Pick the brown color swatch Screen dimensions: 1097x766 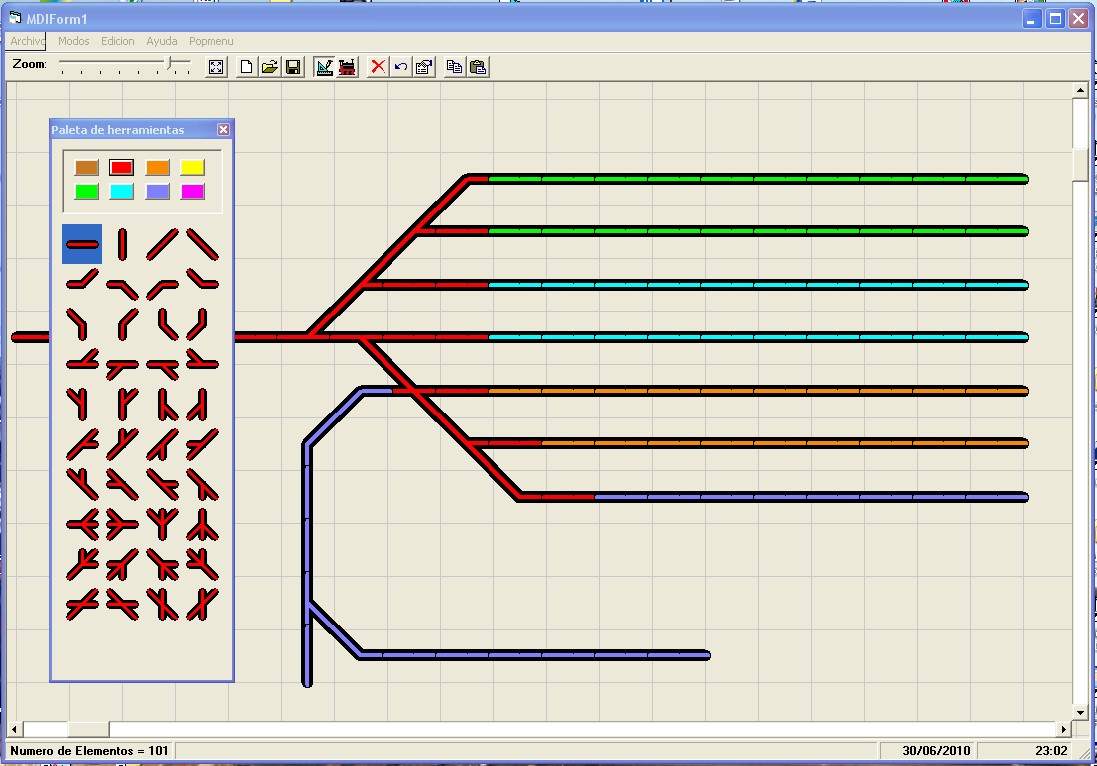tap(87, 167)
